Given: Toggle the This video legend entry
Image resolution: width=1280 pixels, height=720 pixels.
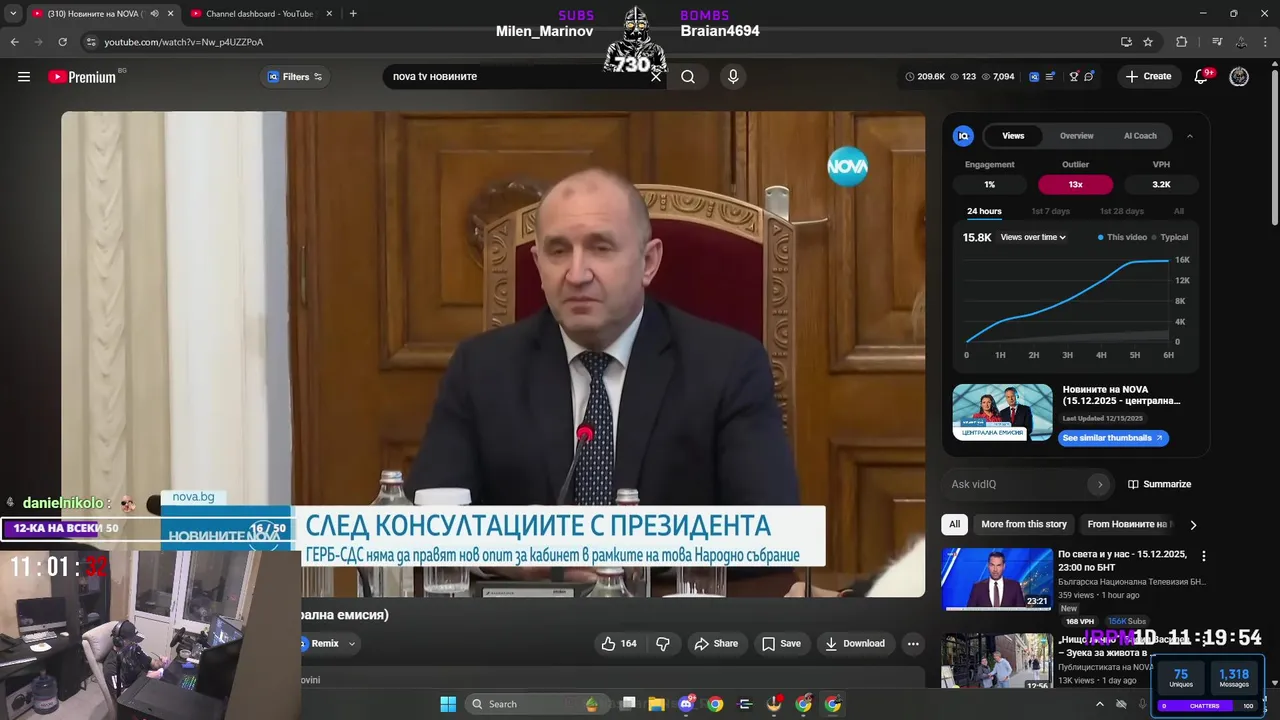Looking at the screenshot, I should (1122, 238).
